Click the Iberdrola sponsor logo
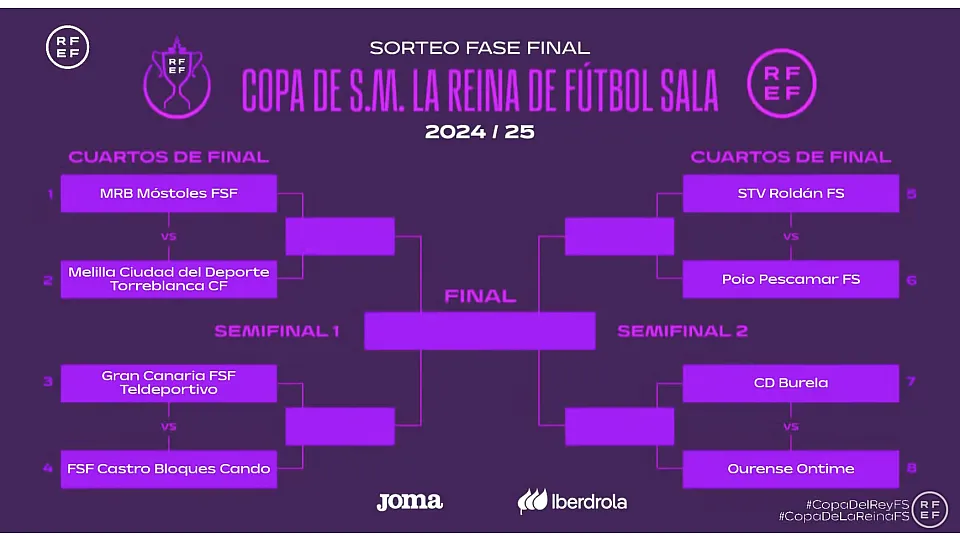 pos(572,501)
